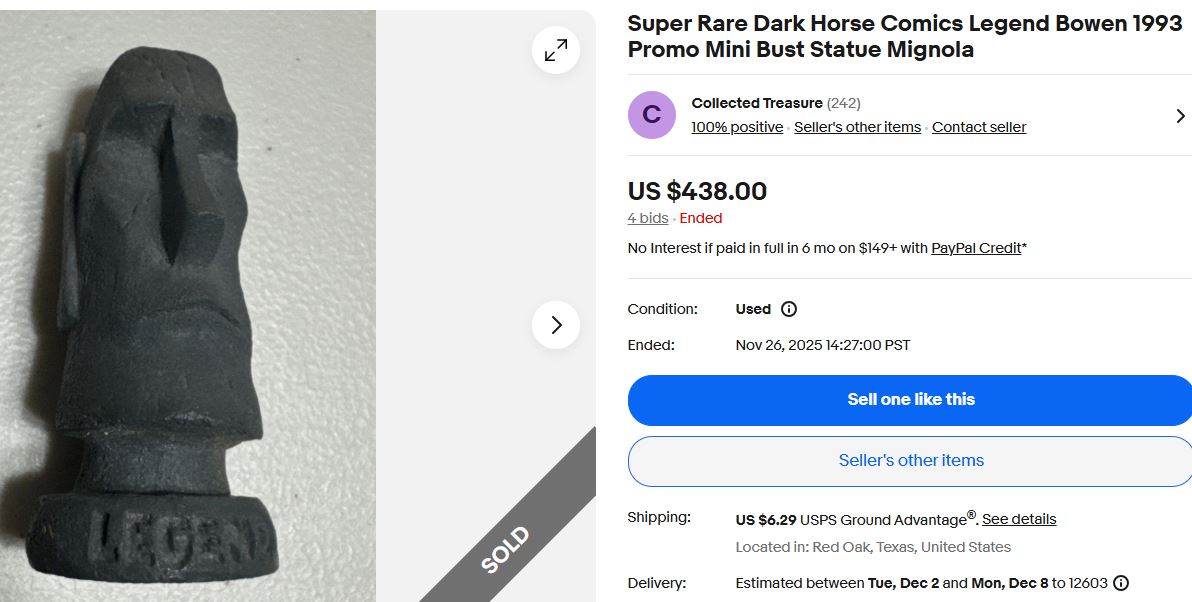
Task: Expand the seller details chevron
Action: pos(1180,116)
